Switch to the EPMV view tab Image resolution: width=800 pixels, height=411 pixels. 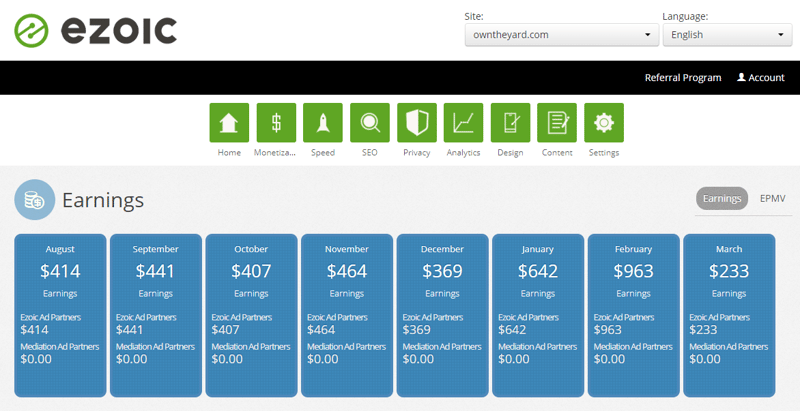click(772, 198)
